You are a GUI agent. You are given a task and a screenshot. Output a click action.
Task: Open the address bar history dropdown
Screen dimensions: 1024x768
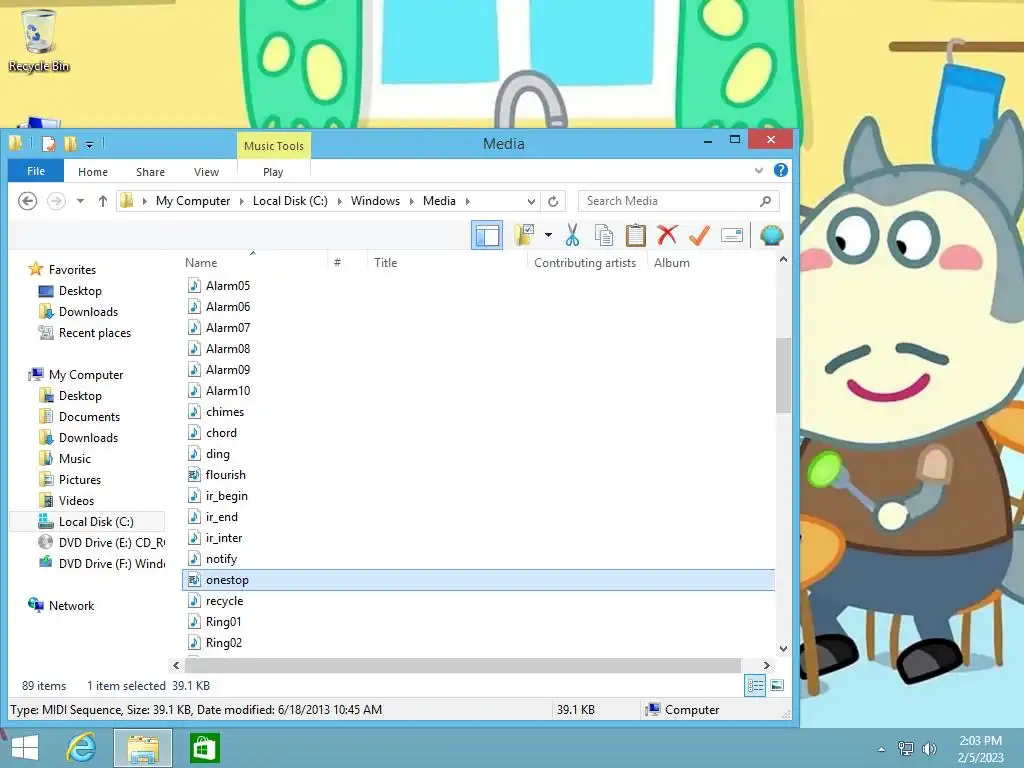tap(531, 201)
